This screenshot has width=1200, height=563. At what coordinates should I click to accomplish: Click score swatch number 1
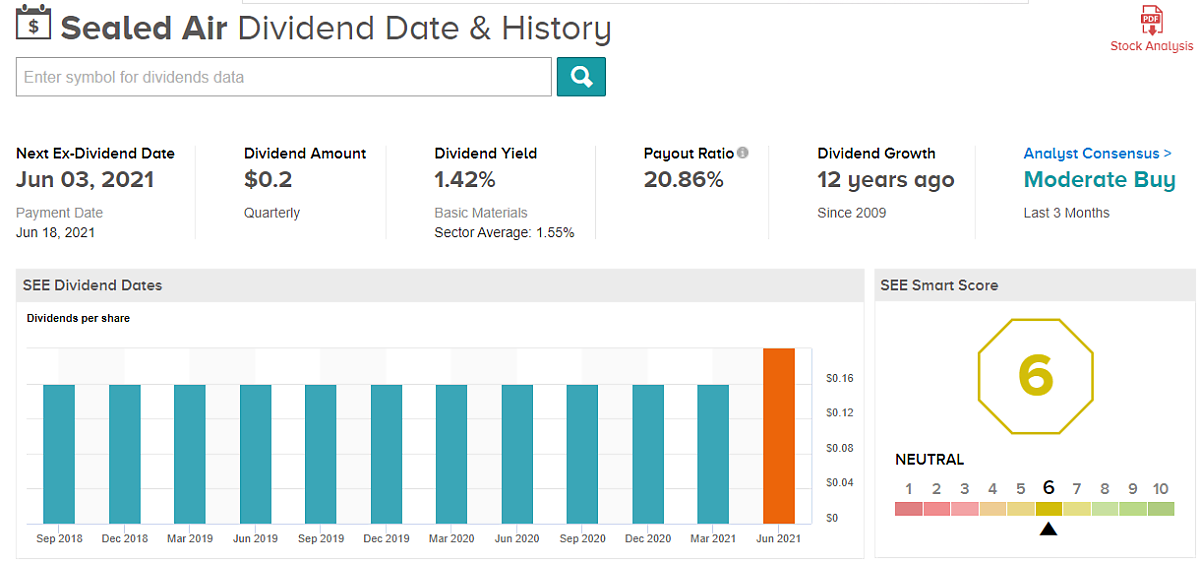(909, 508)
